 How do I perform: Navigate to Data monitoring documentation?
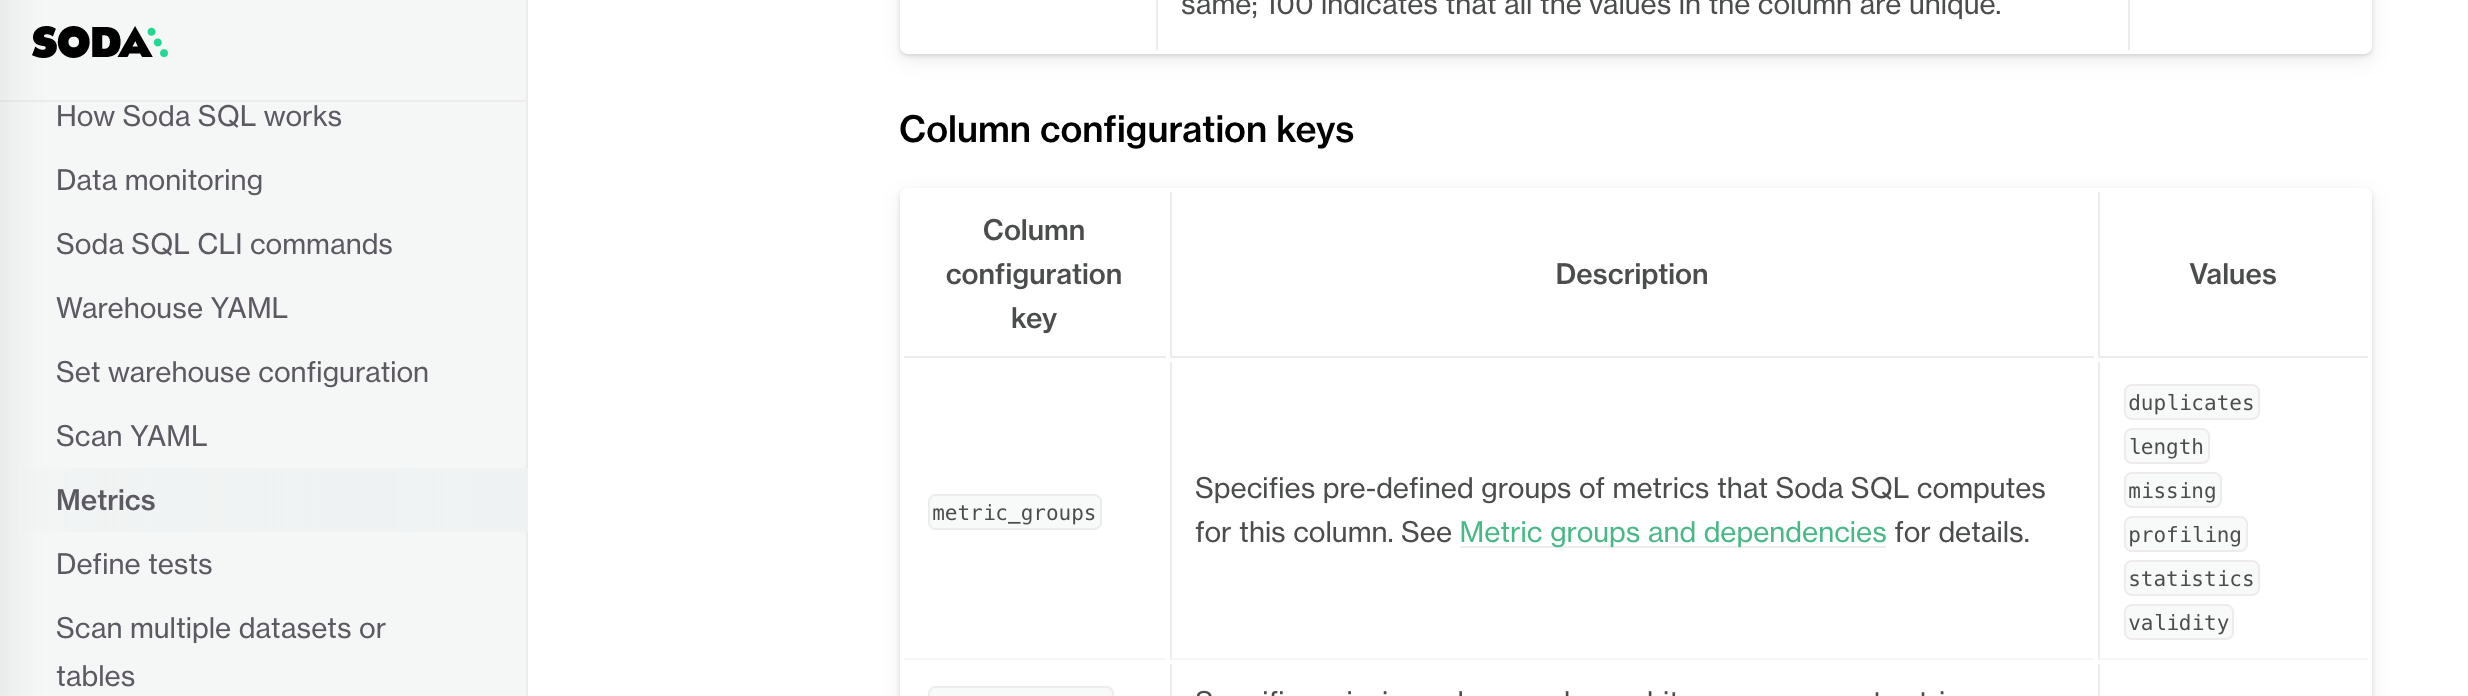point(159,180)
